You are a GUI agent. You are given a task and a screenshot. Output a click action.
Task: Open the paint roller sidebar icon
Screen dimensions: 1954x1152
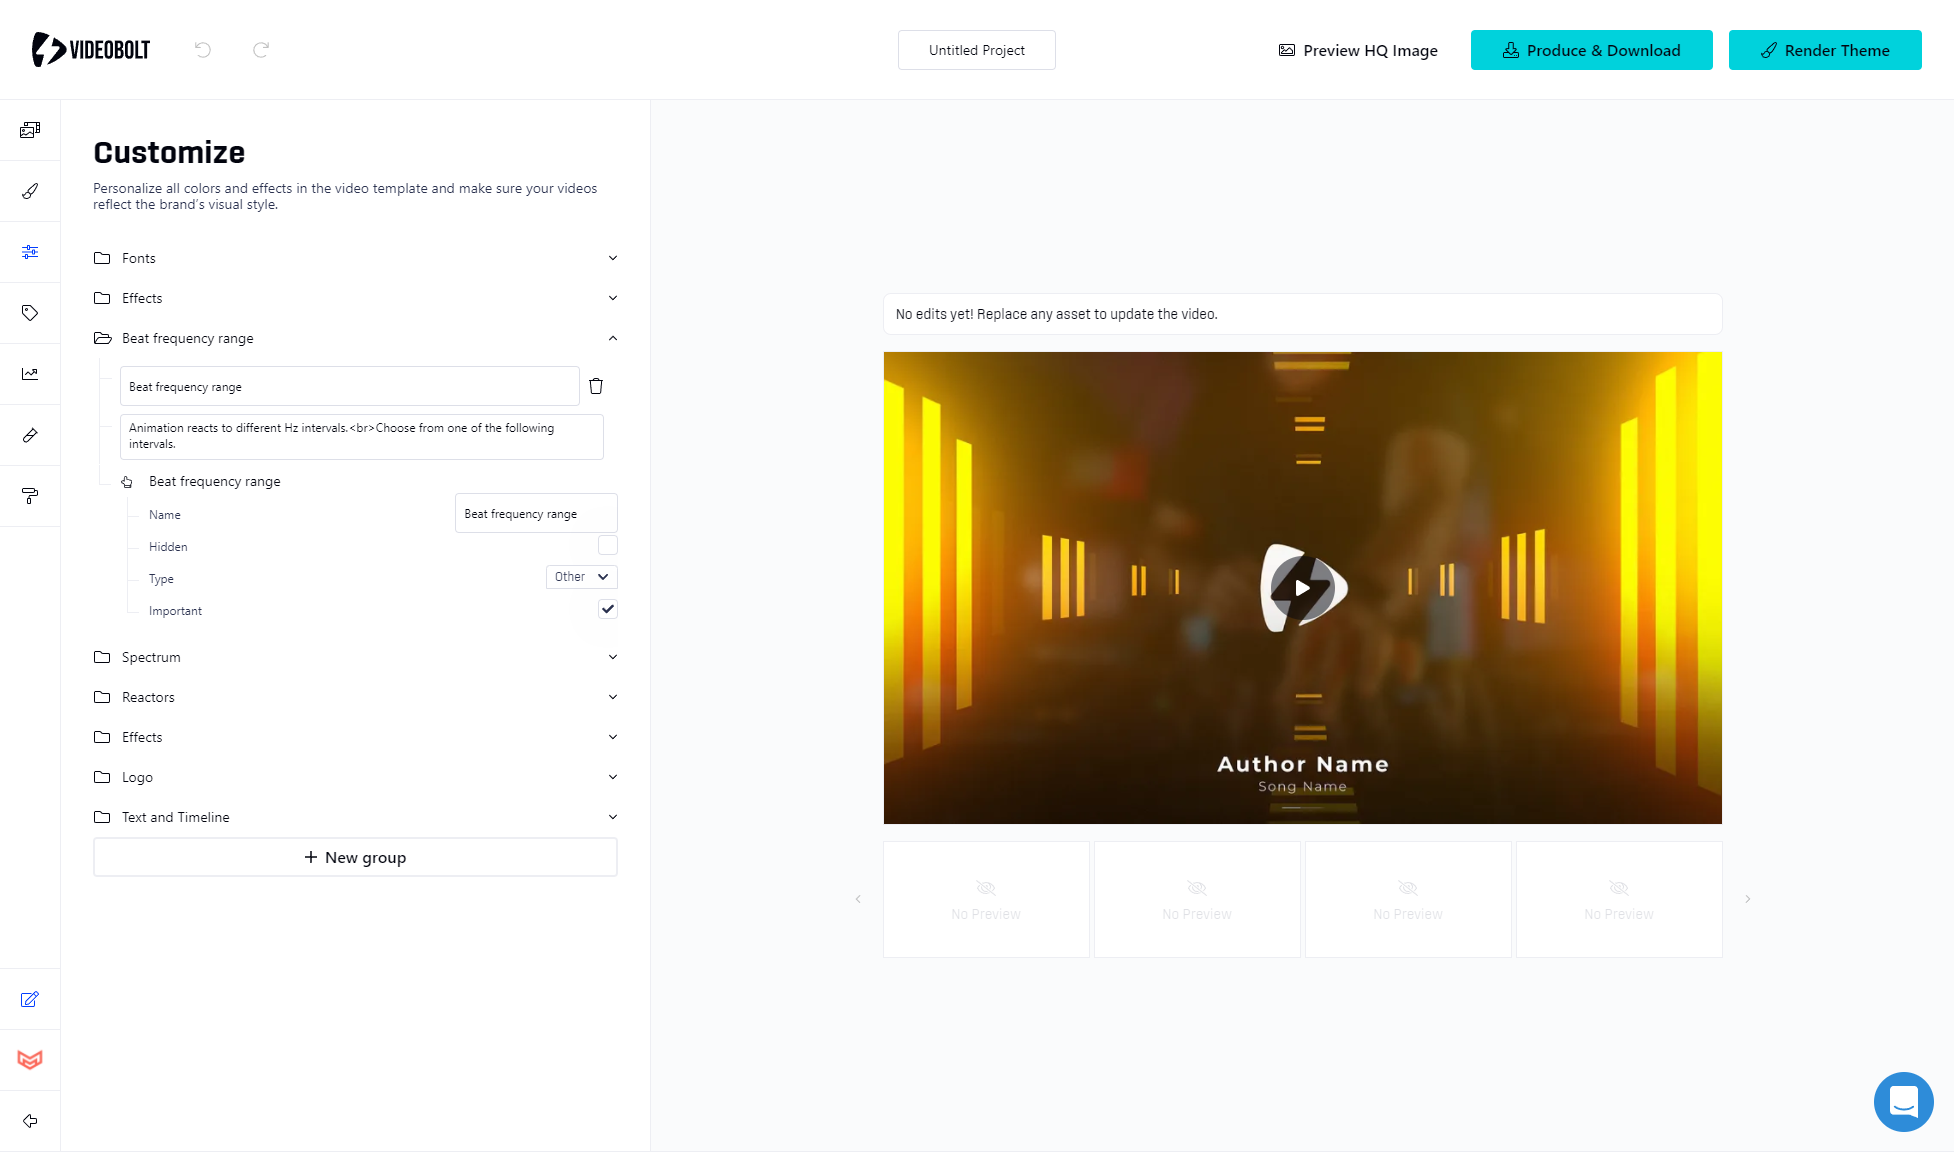point(30,496)
